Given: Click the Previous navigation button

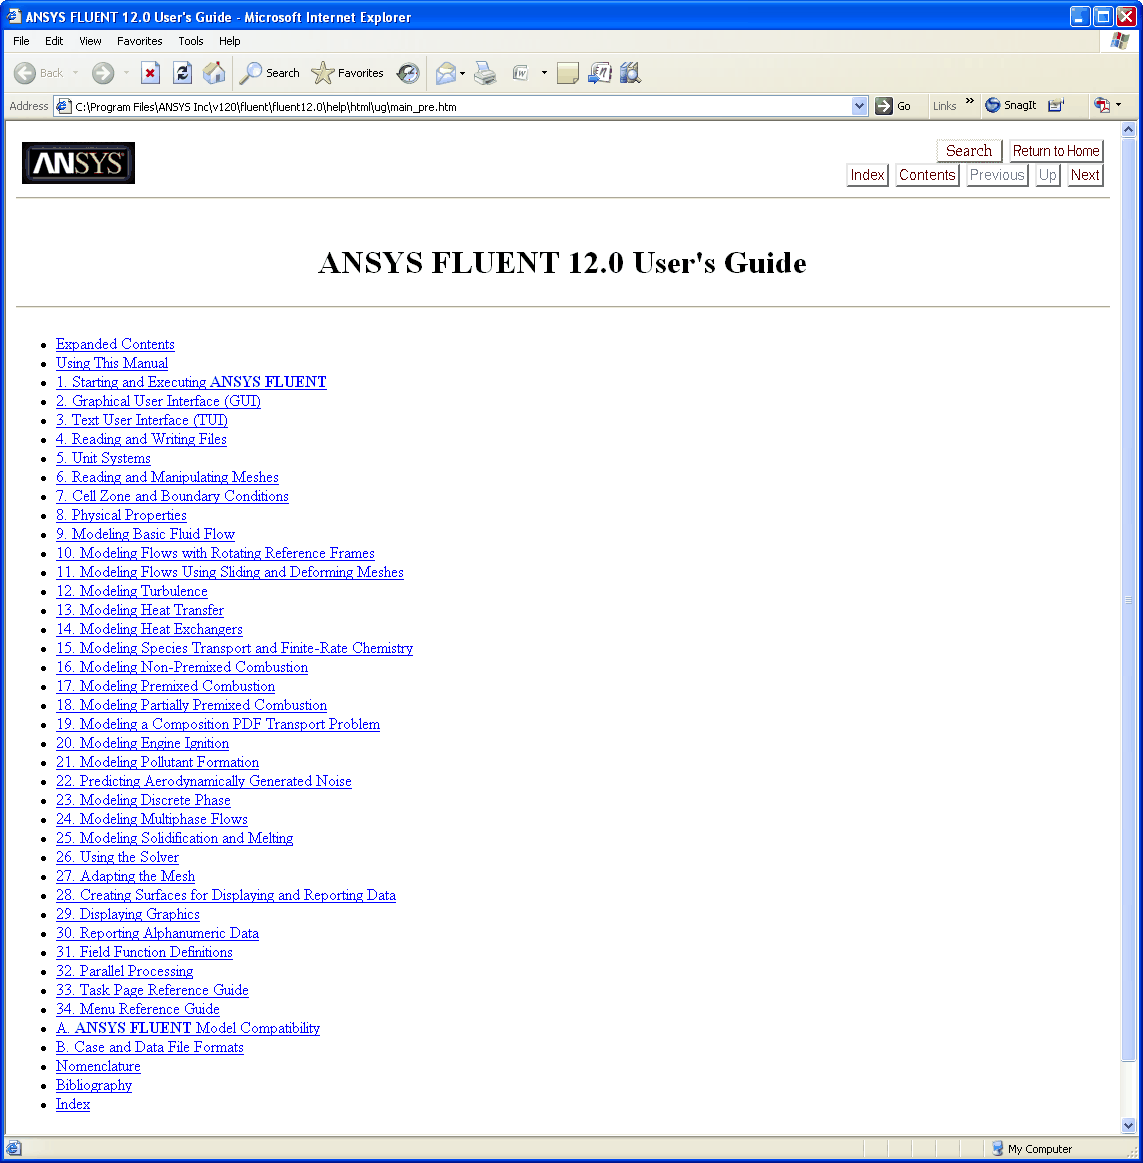Looking at the screenshot, I should 997,175.
